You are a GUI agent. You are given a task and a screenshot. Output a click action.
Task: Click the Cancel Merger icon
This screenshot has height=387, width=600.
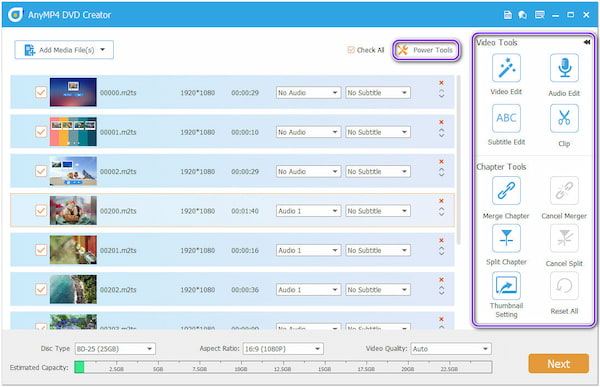point(564,191)
